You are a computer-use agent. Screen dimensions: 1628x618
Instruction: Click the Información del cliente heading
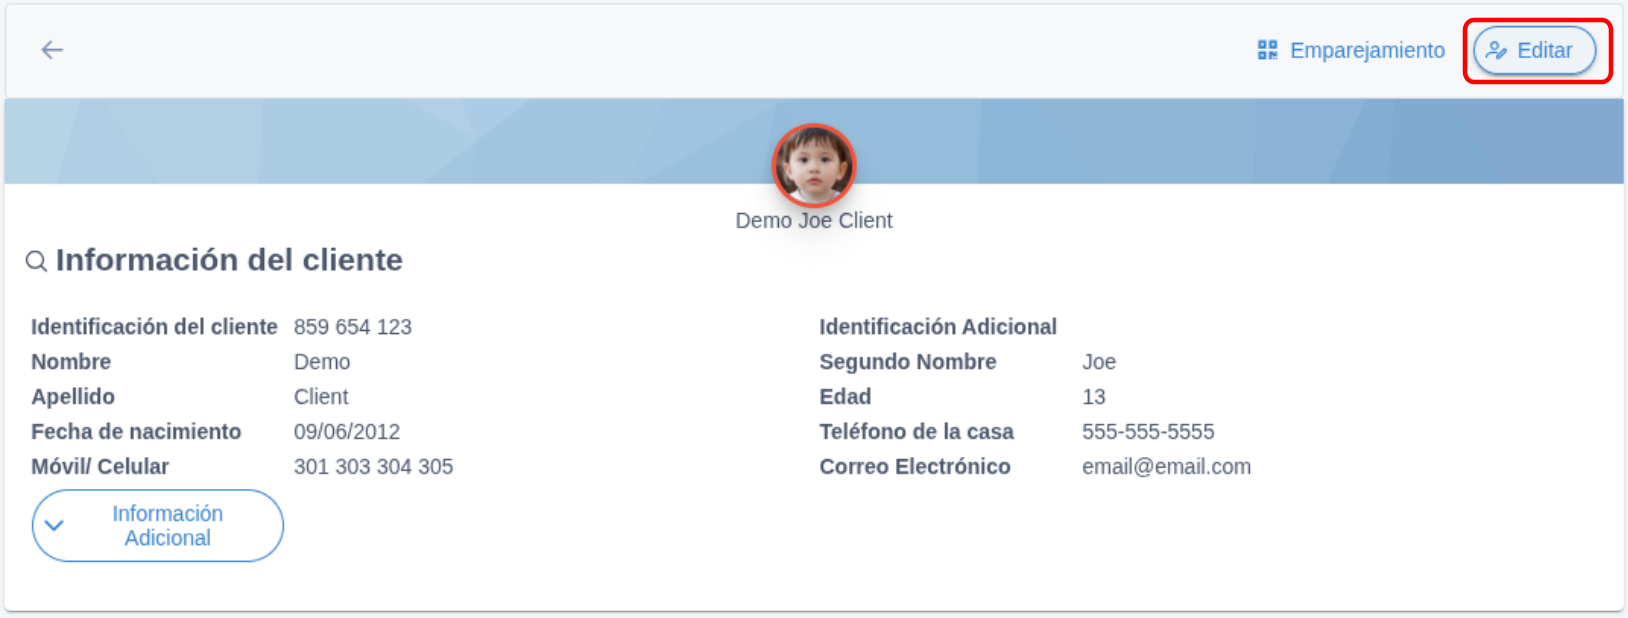point(229,260)
